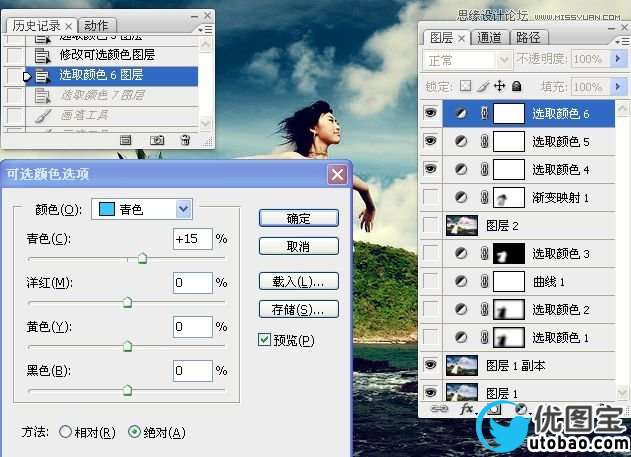Click the 载入(L)... button
Screen dimensions: 631x457
tap(299, 282)
